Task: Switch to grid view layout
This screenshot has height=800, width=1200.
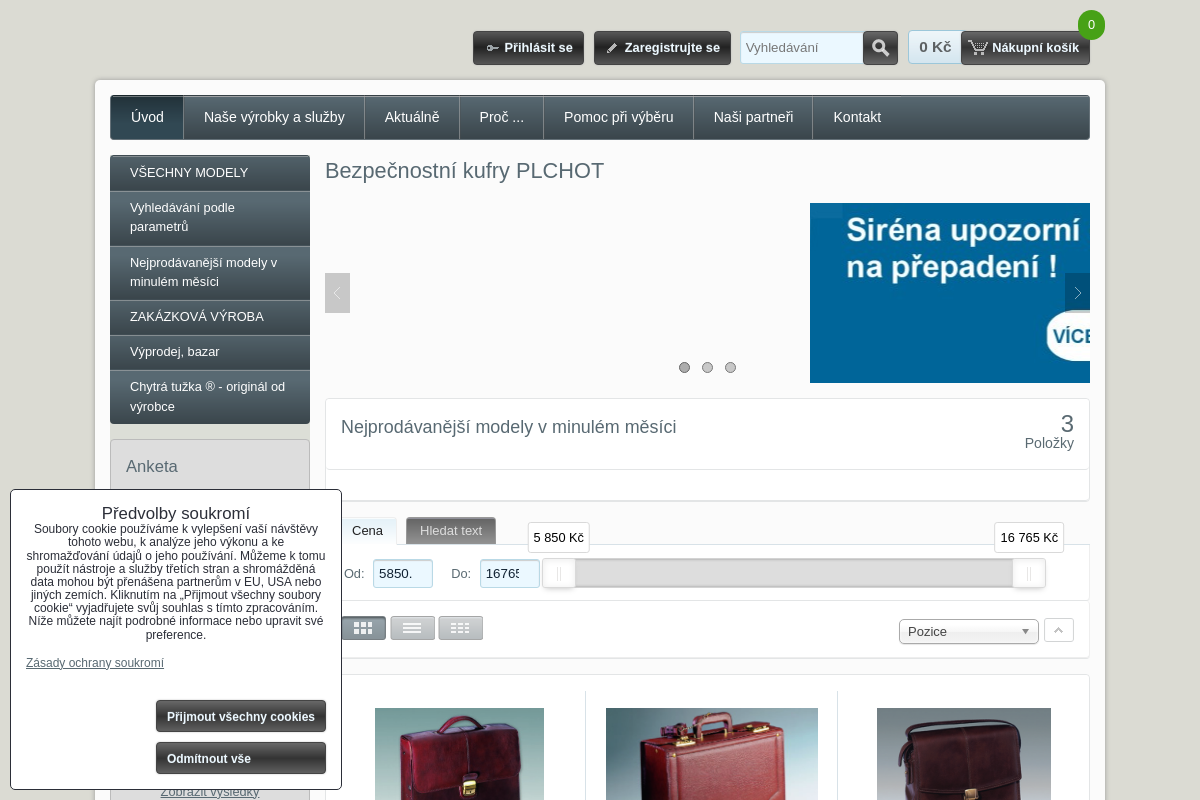Action: pos(363,628)
